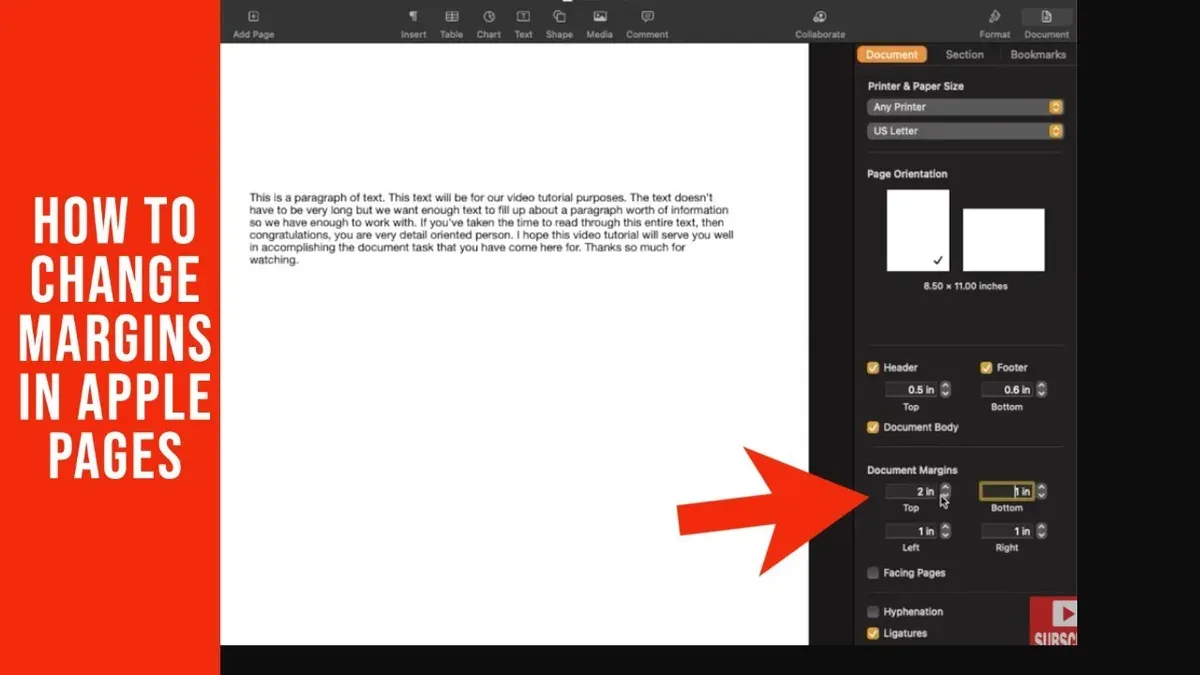Click the header Top margin stepper
The image size is (1200, 675).
point(946,390)
